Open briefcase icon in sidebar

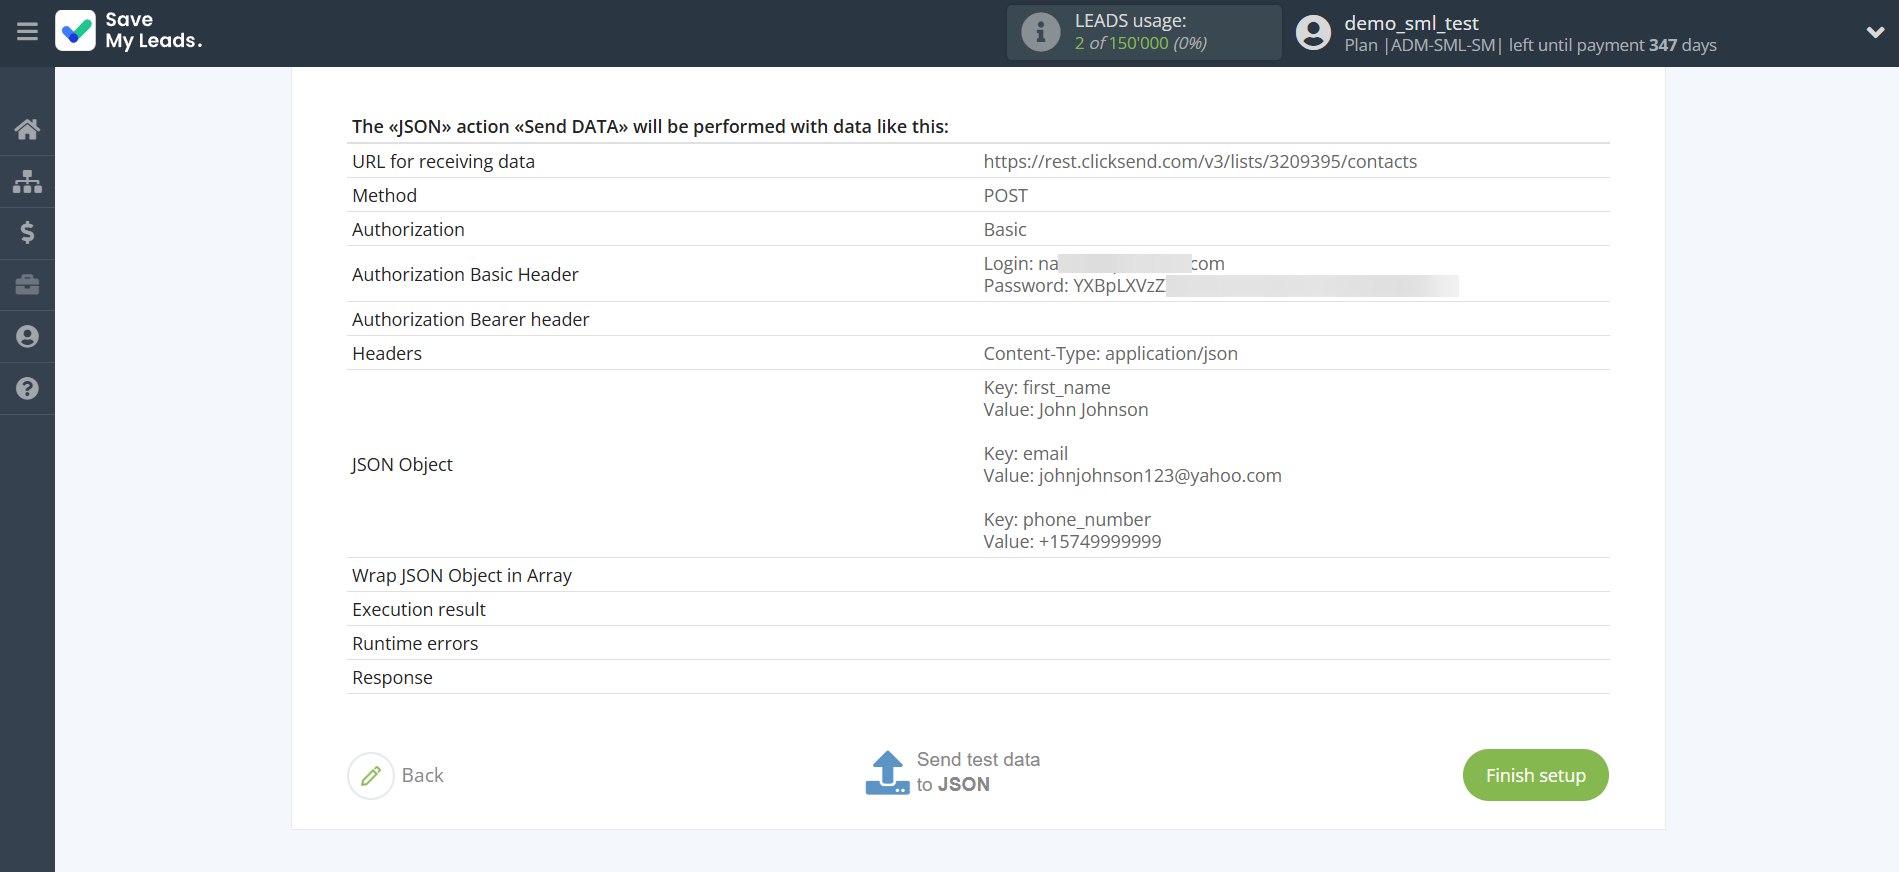pos(27,285)
